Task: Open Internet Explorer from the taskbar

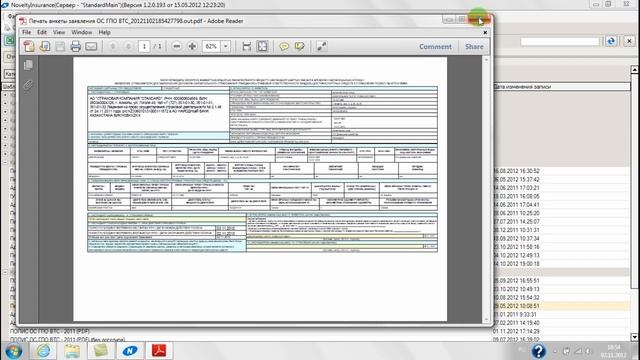Action: tap(43, 351)
